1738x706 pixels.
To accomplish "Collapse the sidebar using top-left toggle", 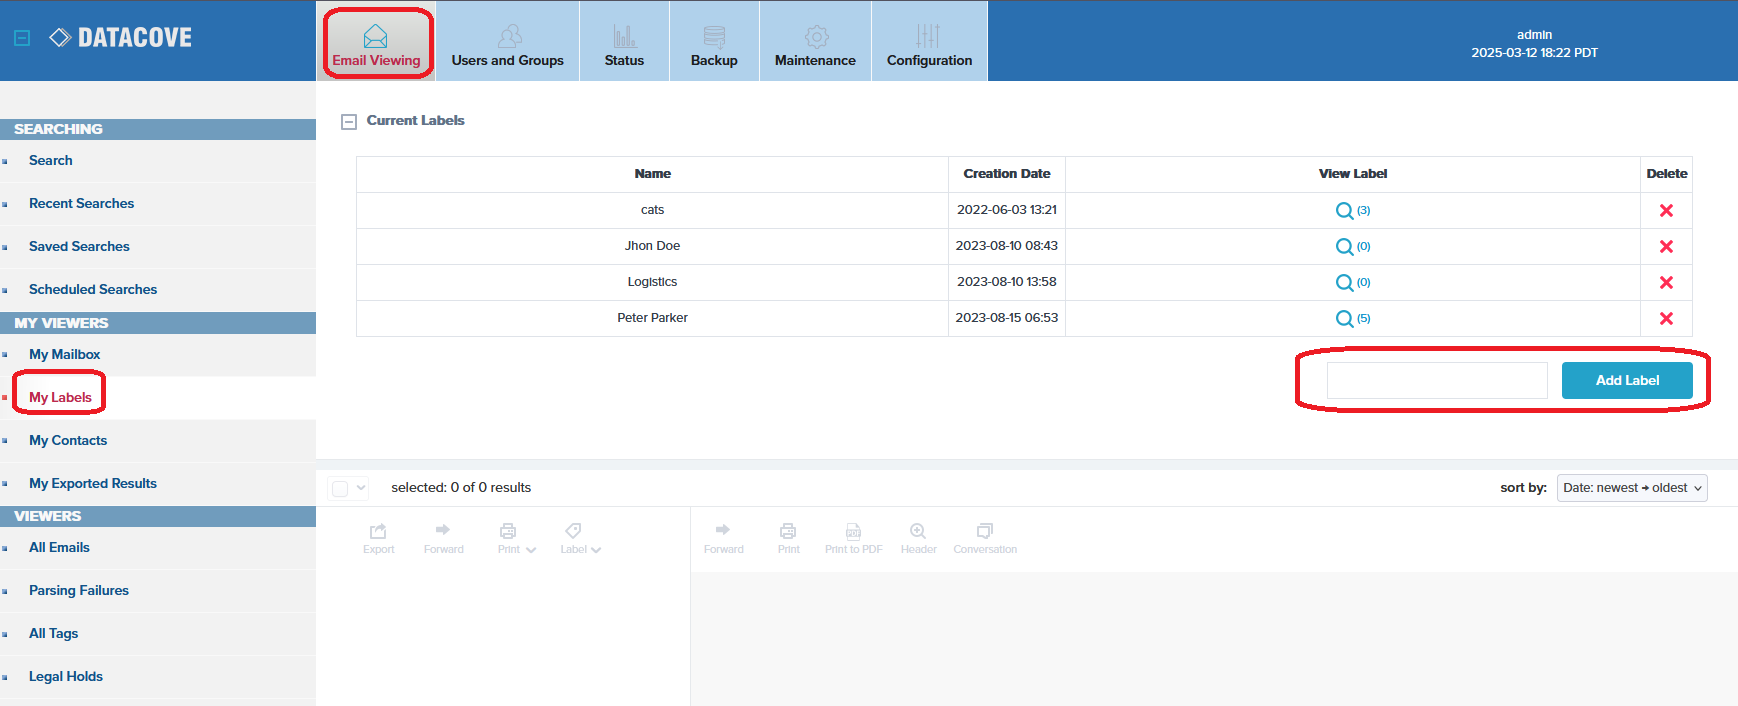I will coord(22,38).
